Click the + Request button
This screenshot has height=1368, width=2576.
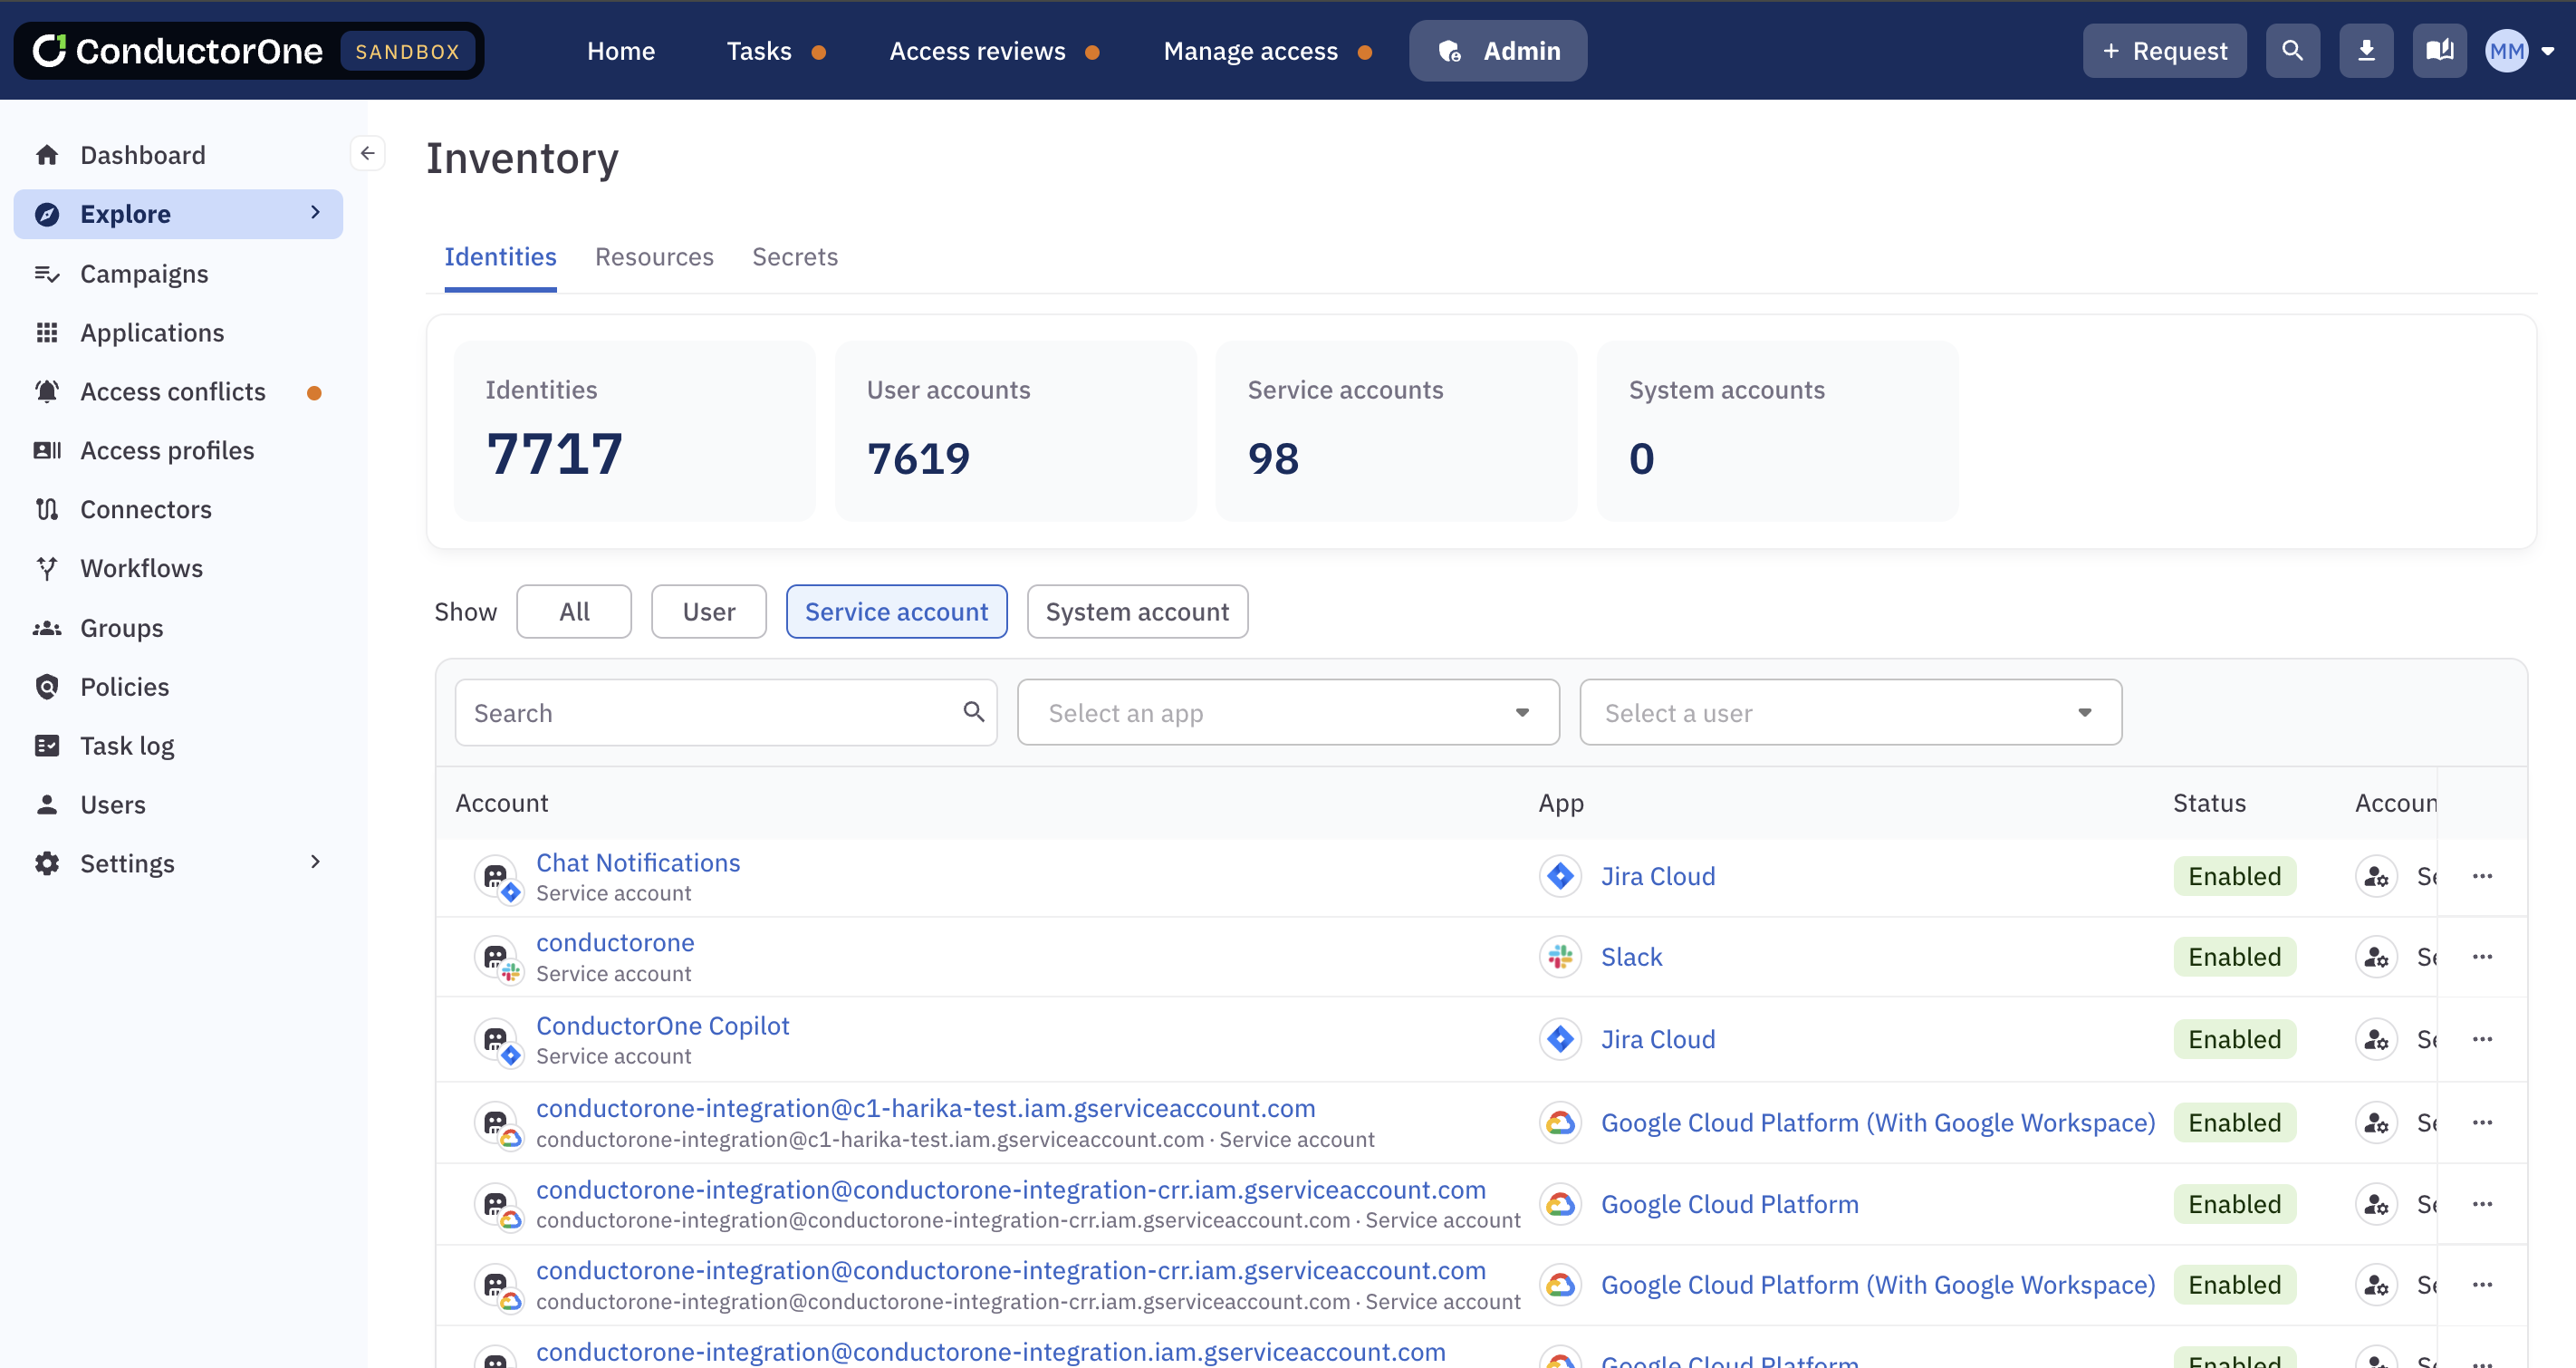[x=2164, y=50]
